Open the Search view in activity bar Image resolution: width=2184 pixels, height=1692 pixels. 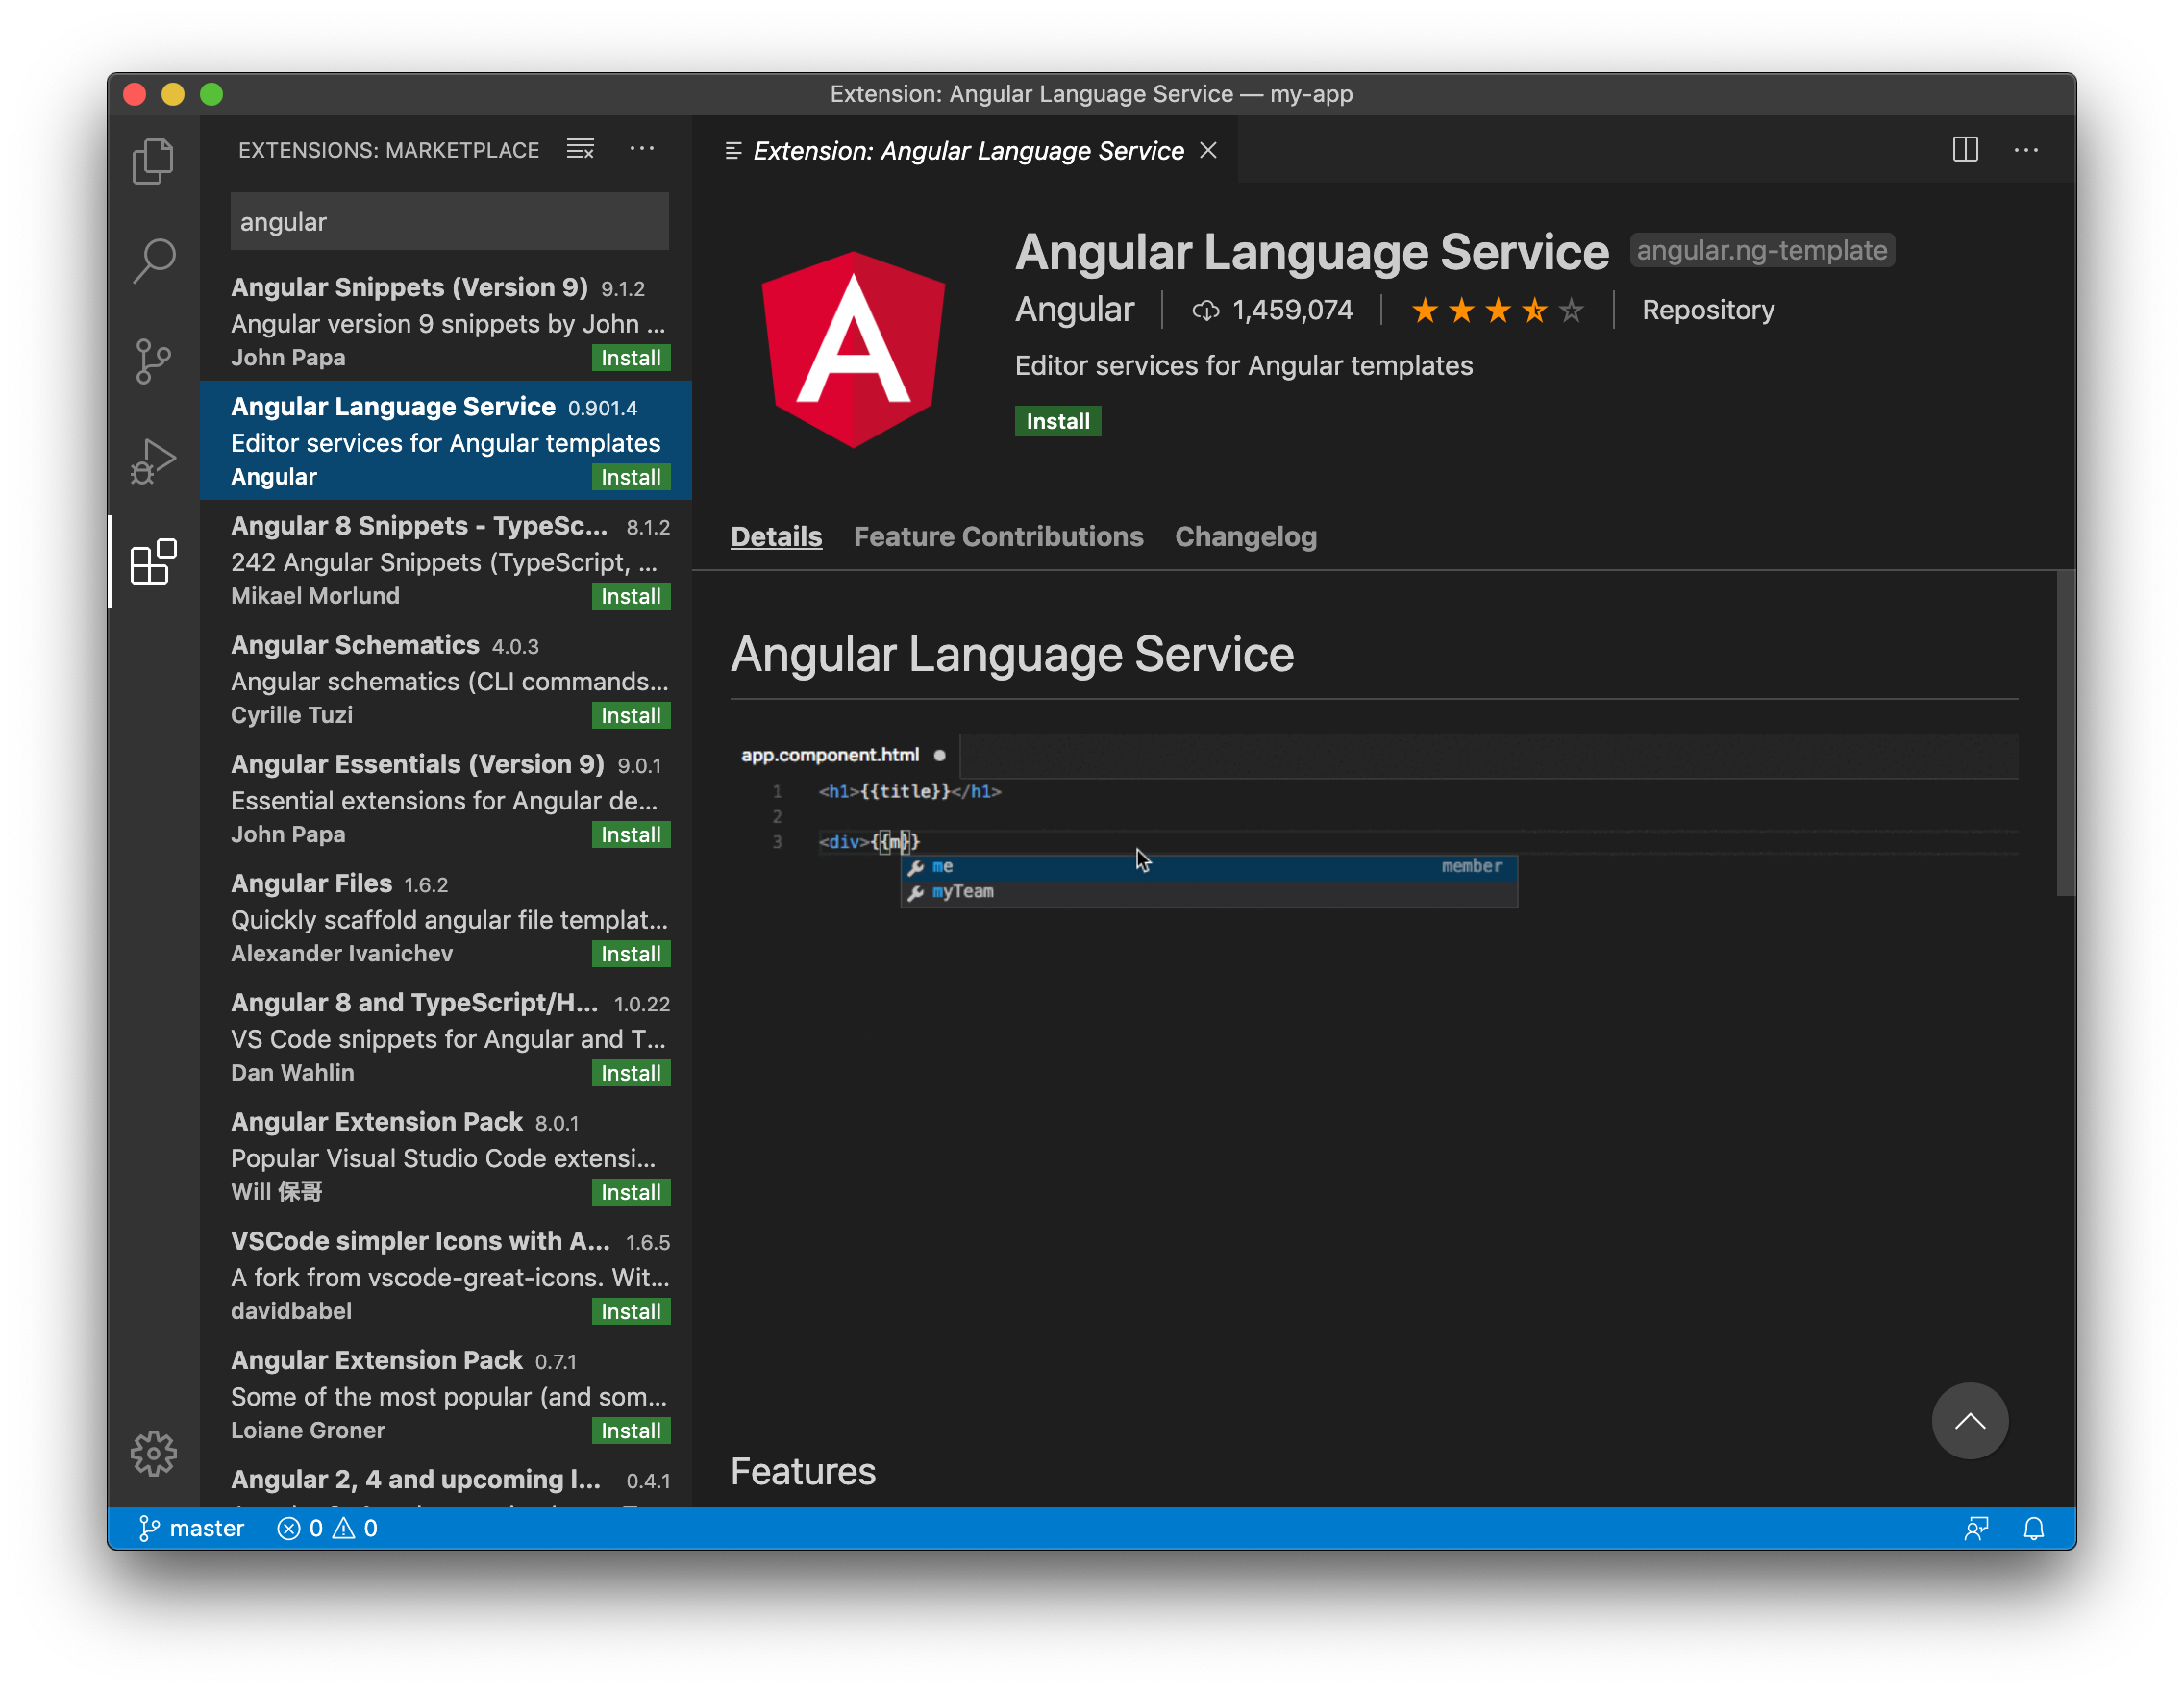pos(153,261)
